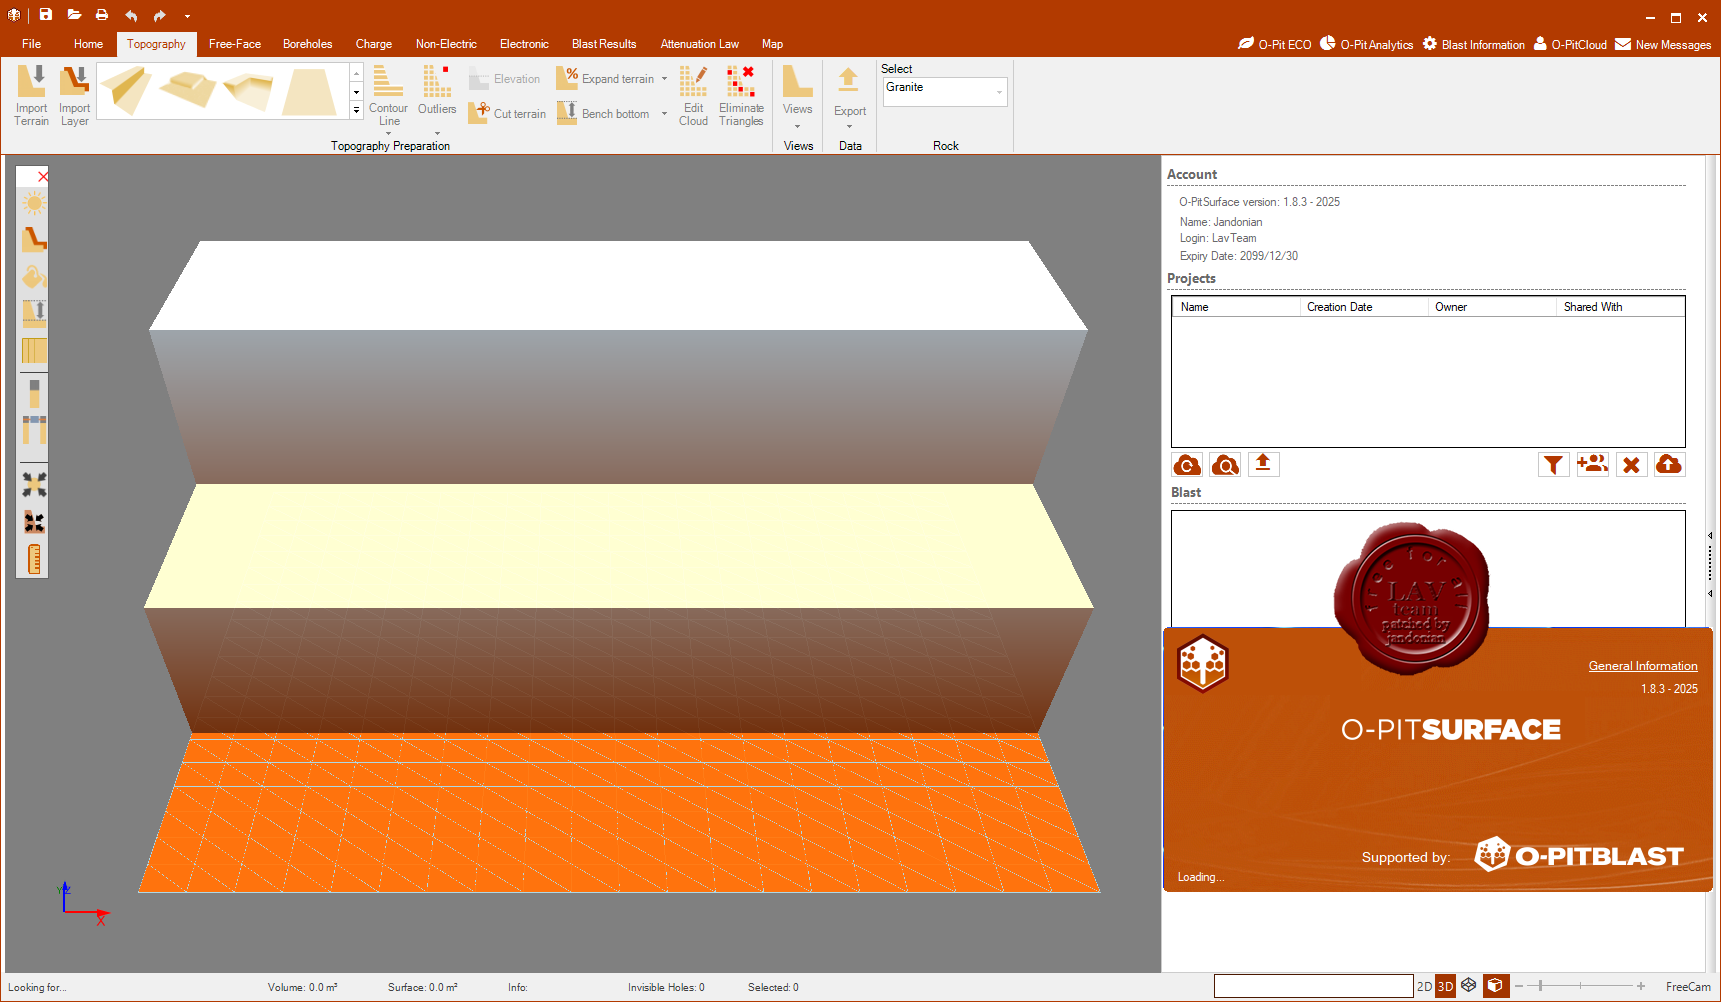Viewport: 1721px width, 1002px height.
Task: Select the first terrain shape thumbnail in gallery
Action: point(126,91)
